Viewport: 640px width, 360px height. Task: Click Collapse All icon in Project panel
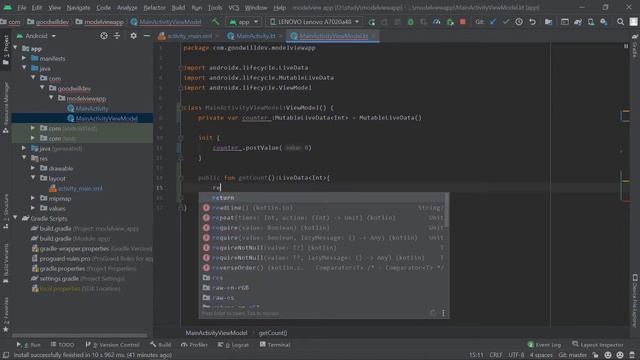click(117, 36)
